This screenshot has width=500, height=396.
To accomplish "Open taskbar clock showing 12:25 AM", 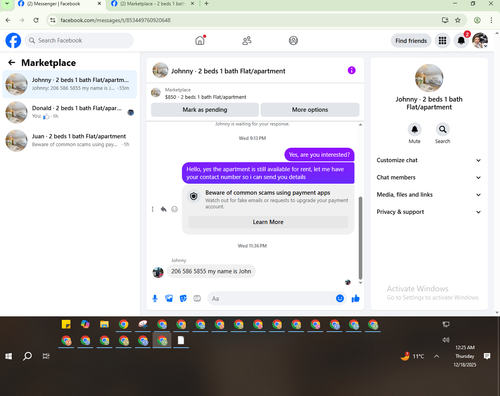I will tap(465, 356).
